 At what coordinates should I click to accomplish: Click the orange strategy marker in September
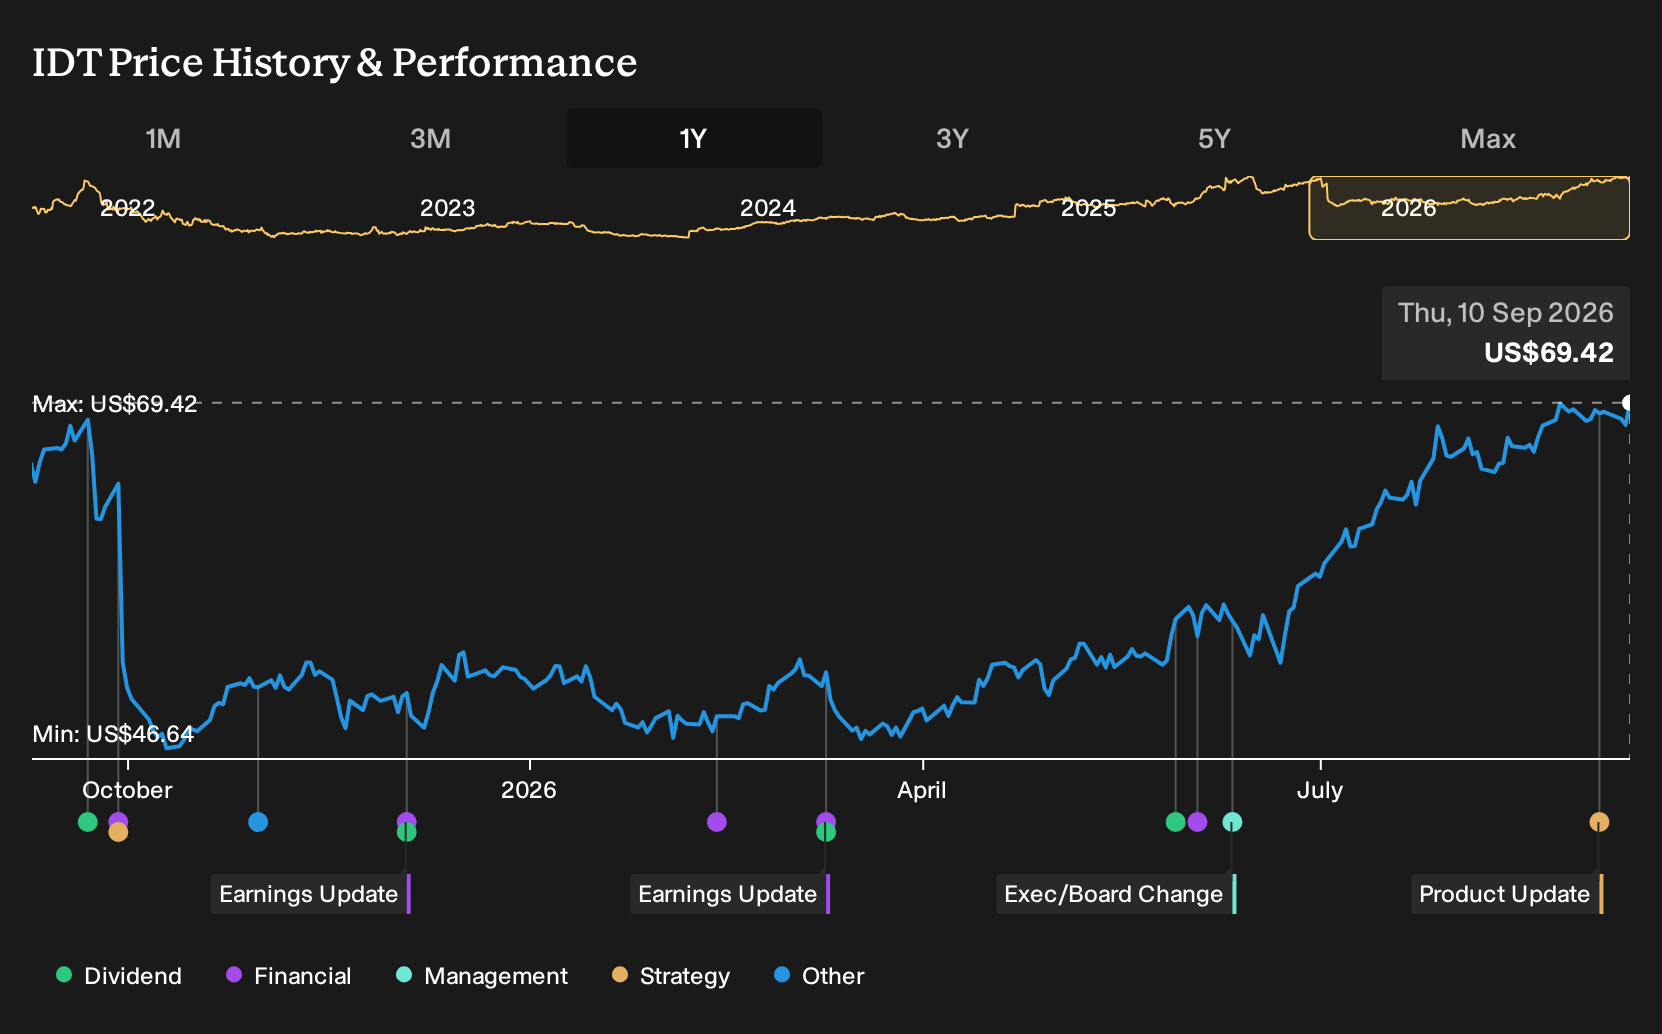[x=1600, y=822]
